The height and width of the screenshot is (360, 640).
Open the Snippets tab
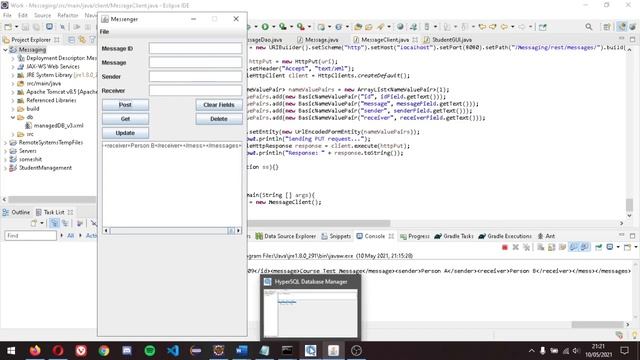336,236
